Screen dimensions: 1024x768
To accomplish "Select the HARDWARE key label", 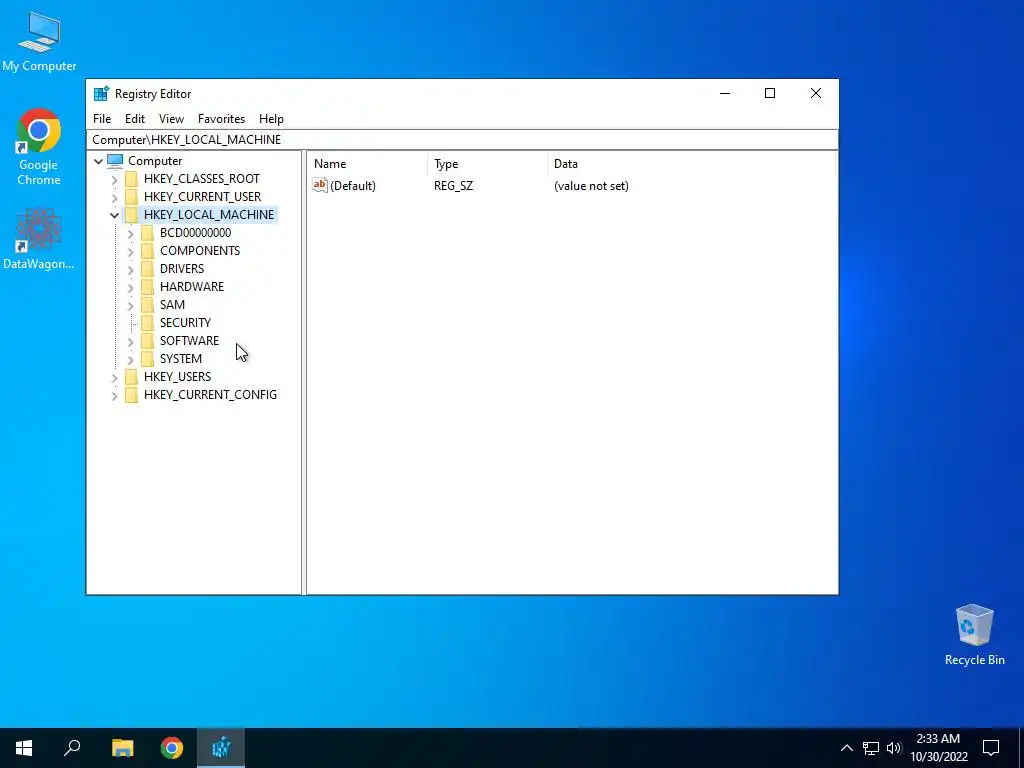I will (192, 287).
